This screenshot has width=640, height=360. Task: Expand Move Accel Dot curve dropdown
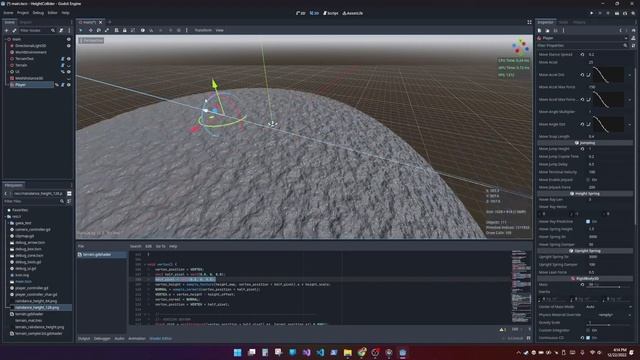[x=630, y=75]
